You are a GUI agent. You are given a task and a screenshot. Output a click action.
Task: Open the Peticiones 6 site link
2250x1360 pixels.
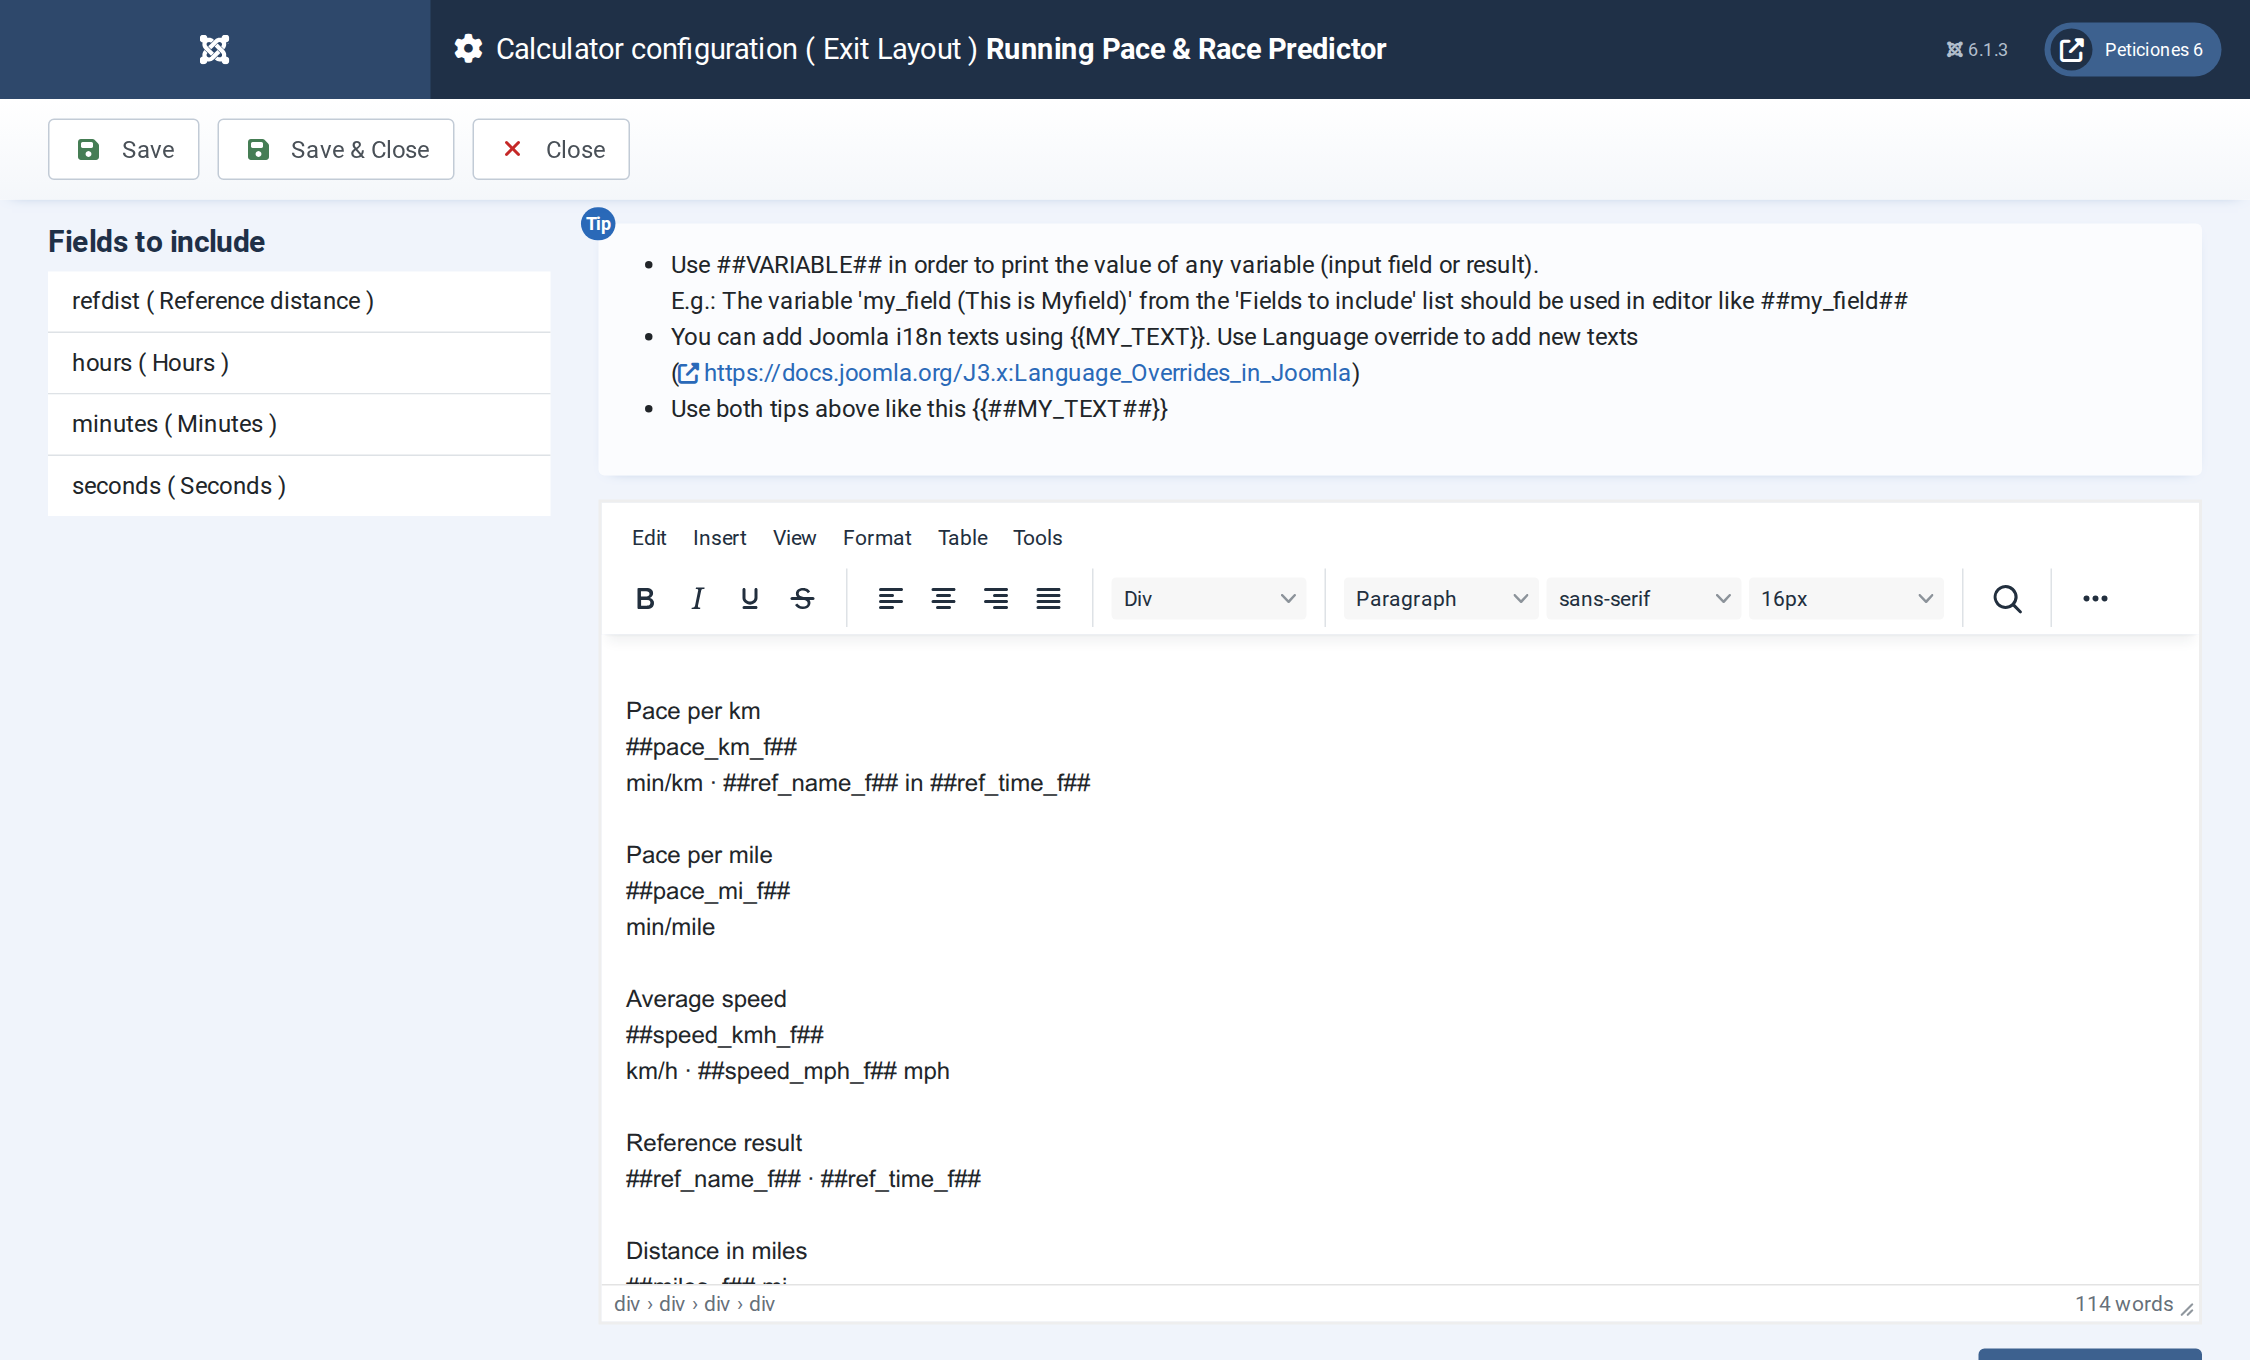point(2132,49)
